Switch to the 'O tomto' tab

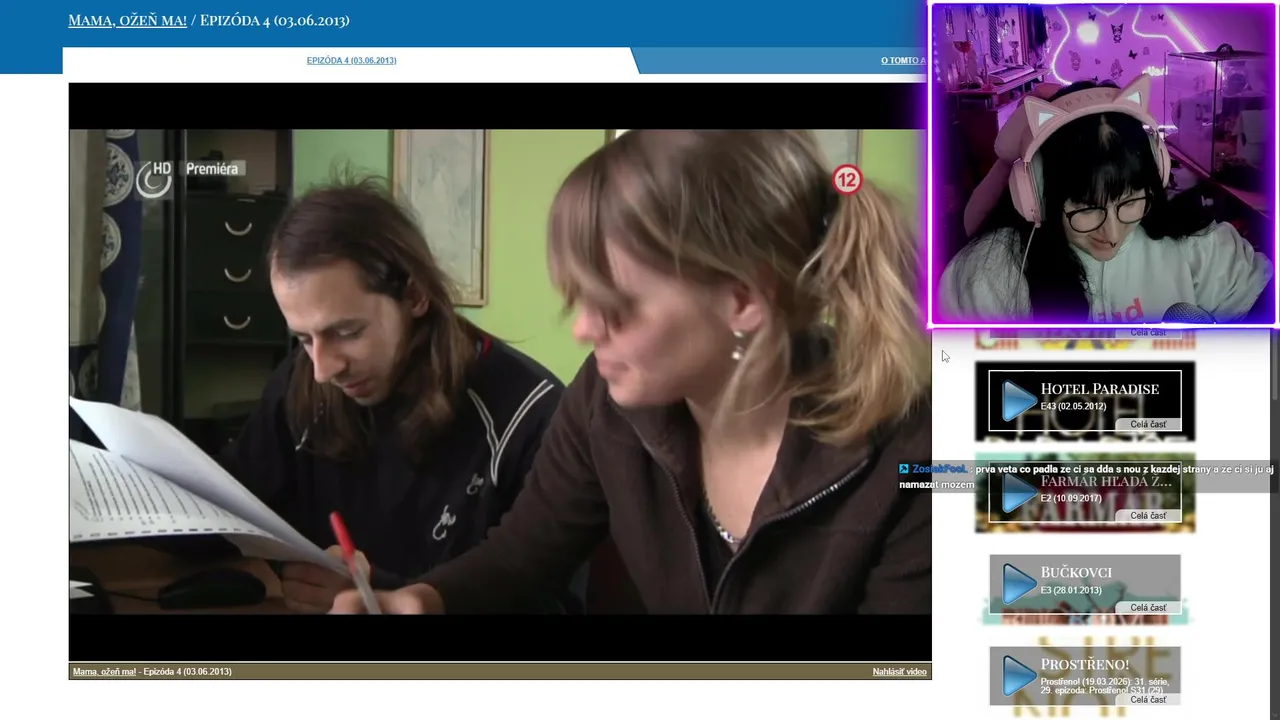click(x=904, y=61)
